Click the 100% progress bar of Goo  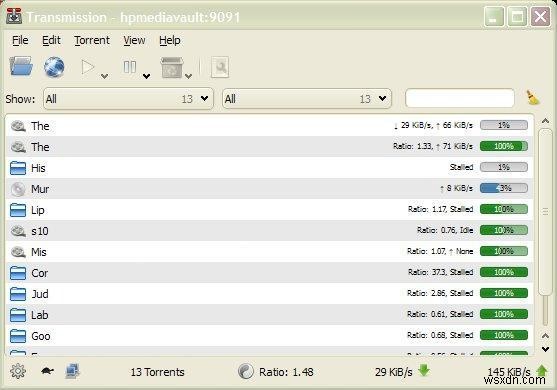click(x=504, y=335)
